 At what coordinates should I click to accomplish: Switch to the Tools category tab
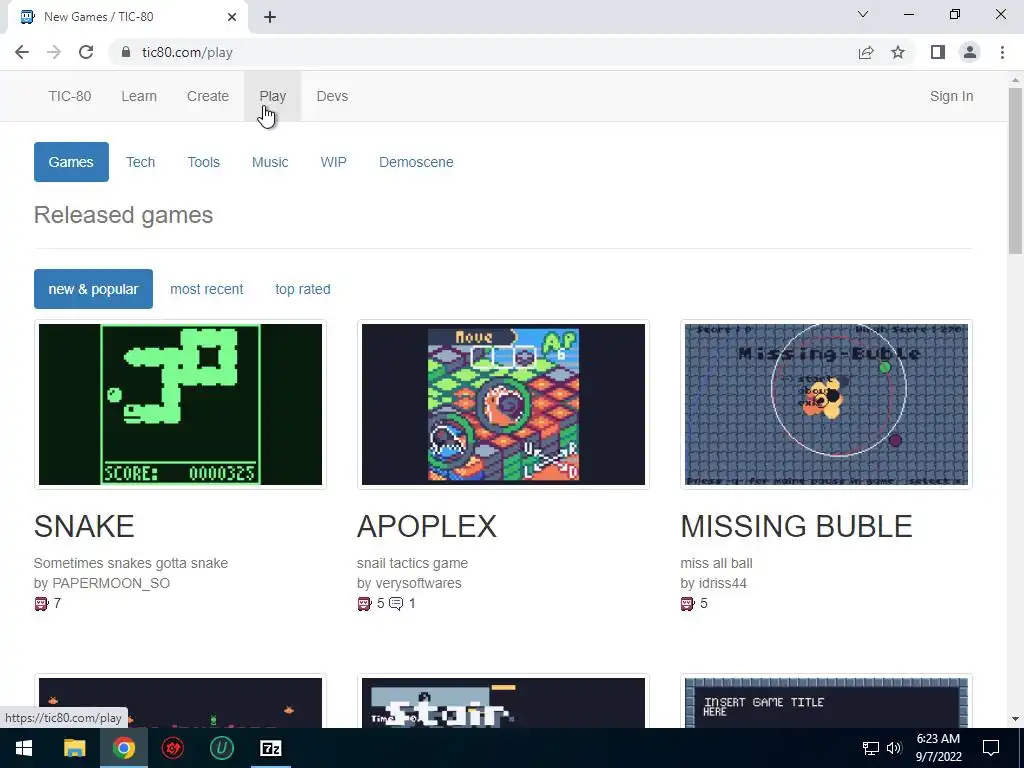204,162
